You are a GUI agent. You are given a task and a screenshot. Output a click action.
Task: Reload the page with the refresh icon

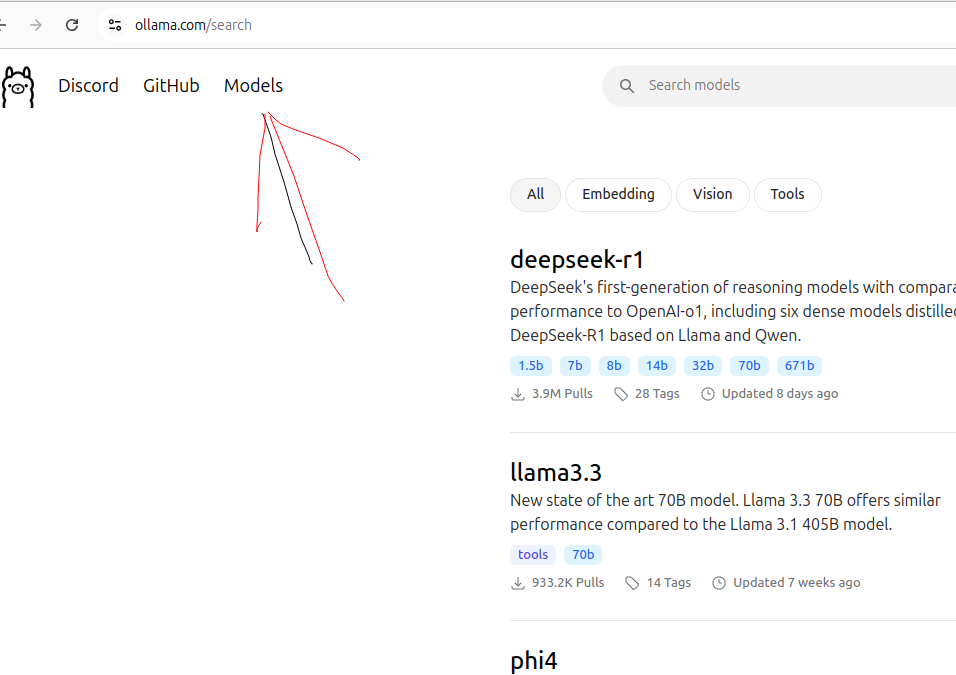click(72, 25)
